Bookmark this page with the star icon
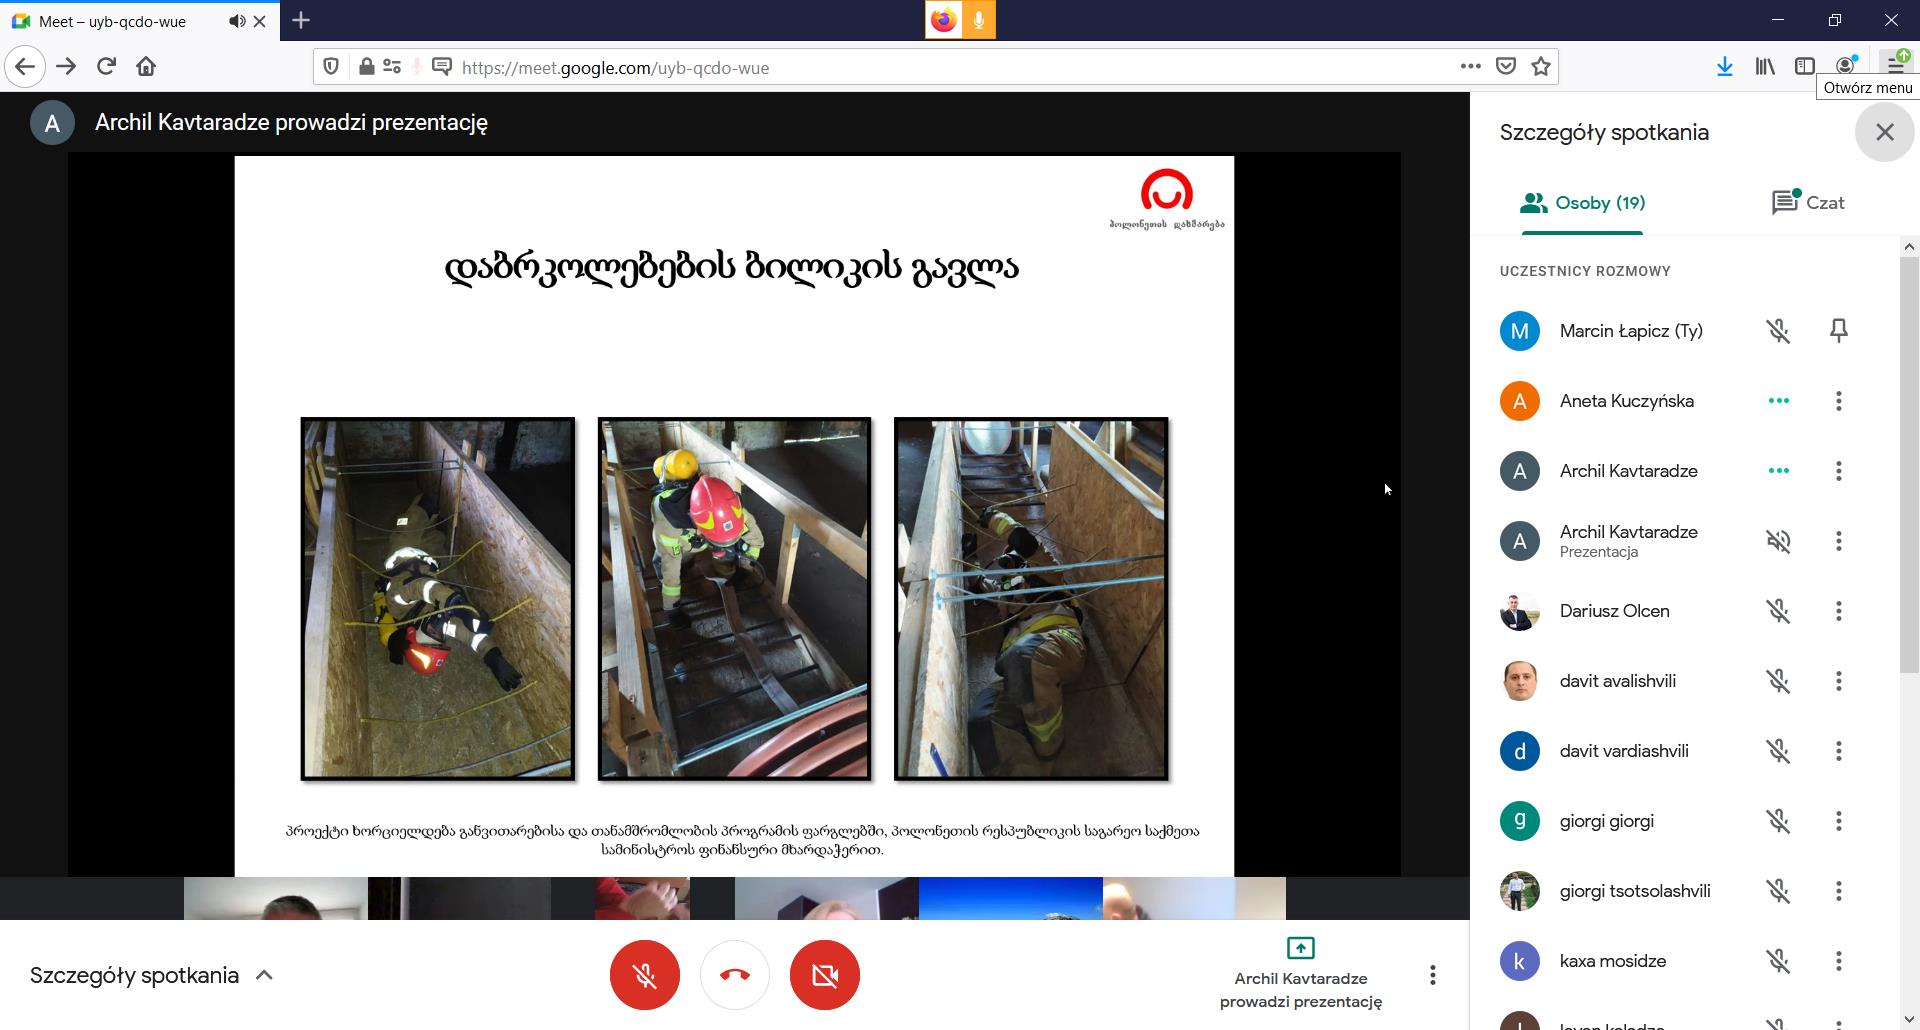This screenshot has height=1030, width=1920. coord(1541,67)
